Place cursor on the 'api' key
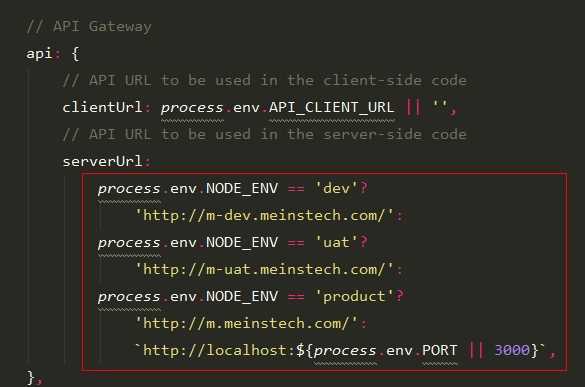This screenshot has height=387, width=585. click(39, 53)
